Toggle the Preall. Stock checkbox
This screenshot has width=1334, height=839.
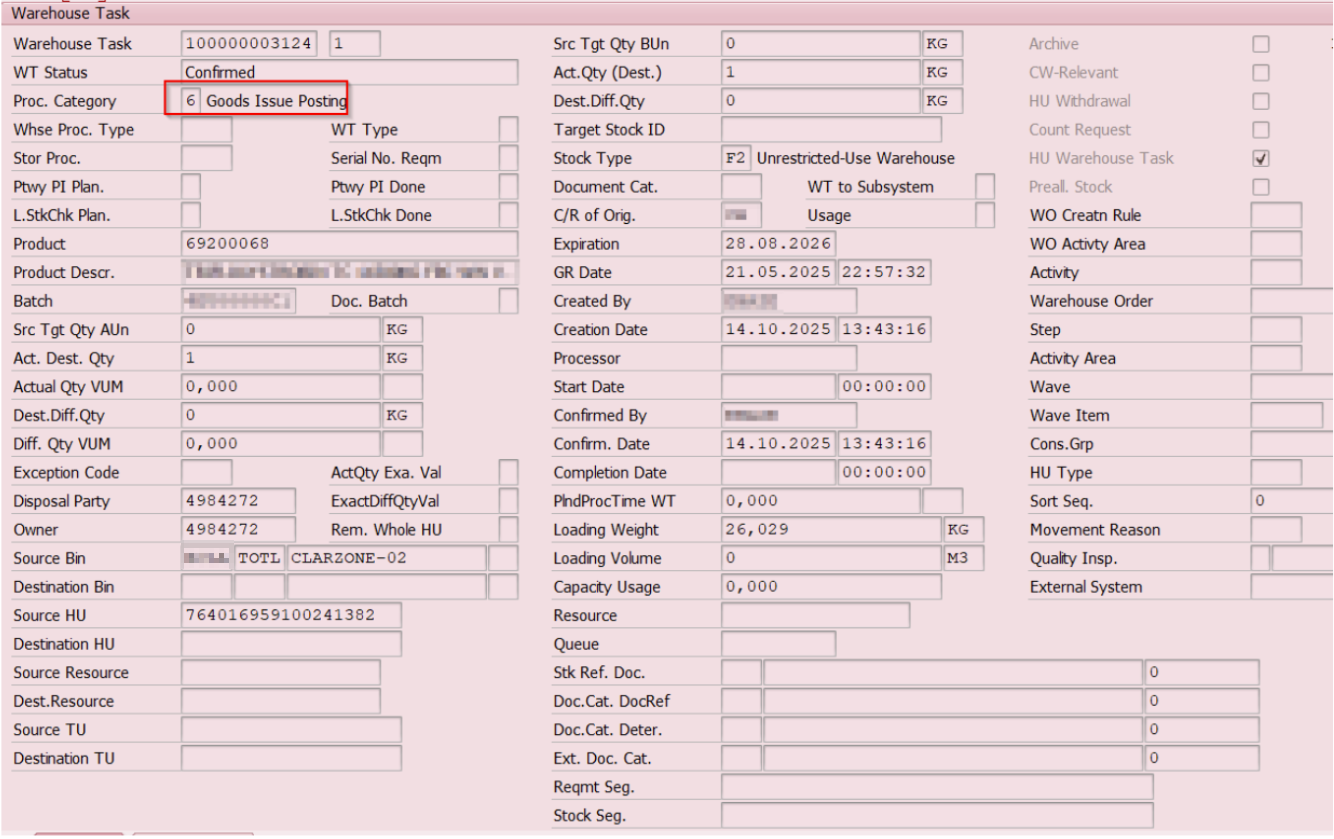1261,187
